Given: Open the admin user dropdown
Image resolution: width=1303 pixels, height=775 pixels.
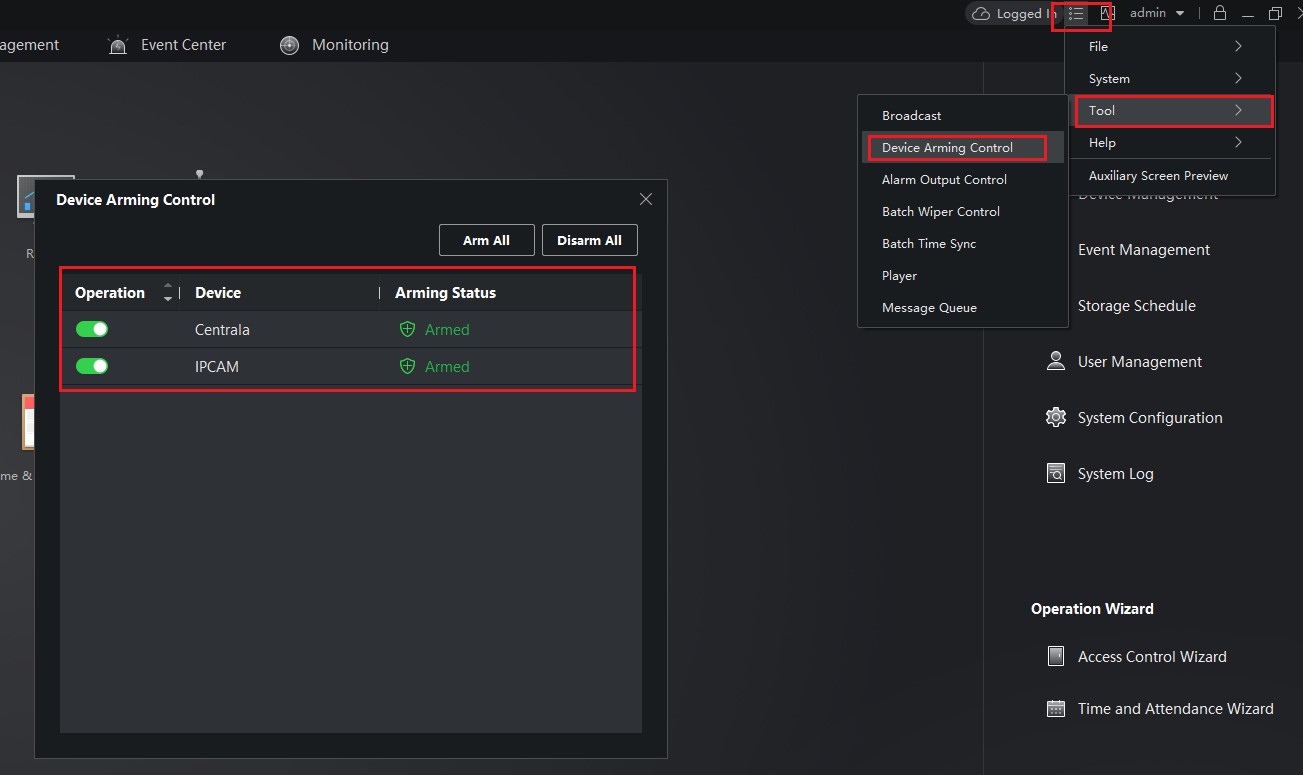Looking at the screenshot, I should (x=1157, y=14).
